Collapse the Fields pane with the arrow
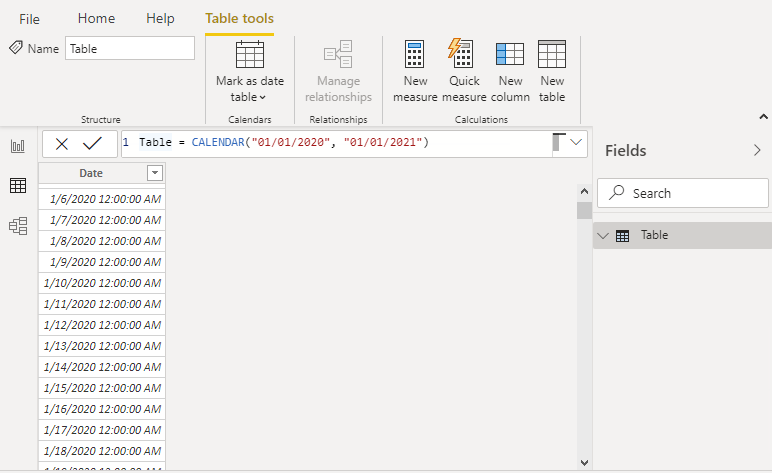The height and width of the screenshot is (473, 772). 757,151
